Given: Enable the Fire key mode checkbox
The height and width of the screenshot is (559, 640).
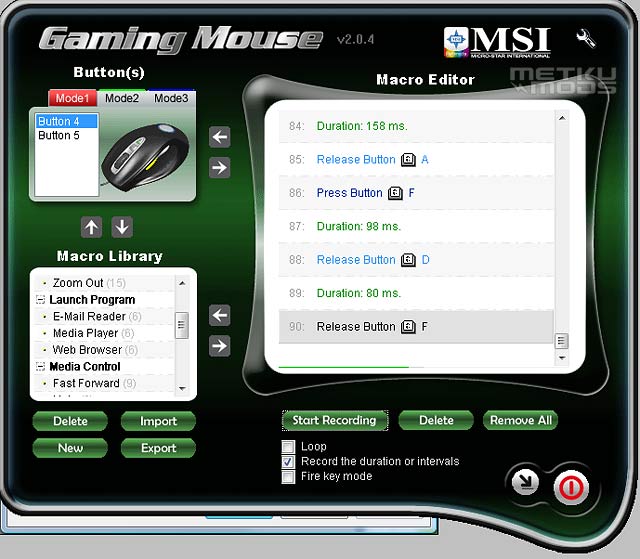Looking at the screenshot, I should (x=288, y=477).
